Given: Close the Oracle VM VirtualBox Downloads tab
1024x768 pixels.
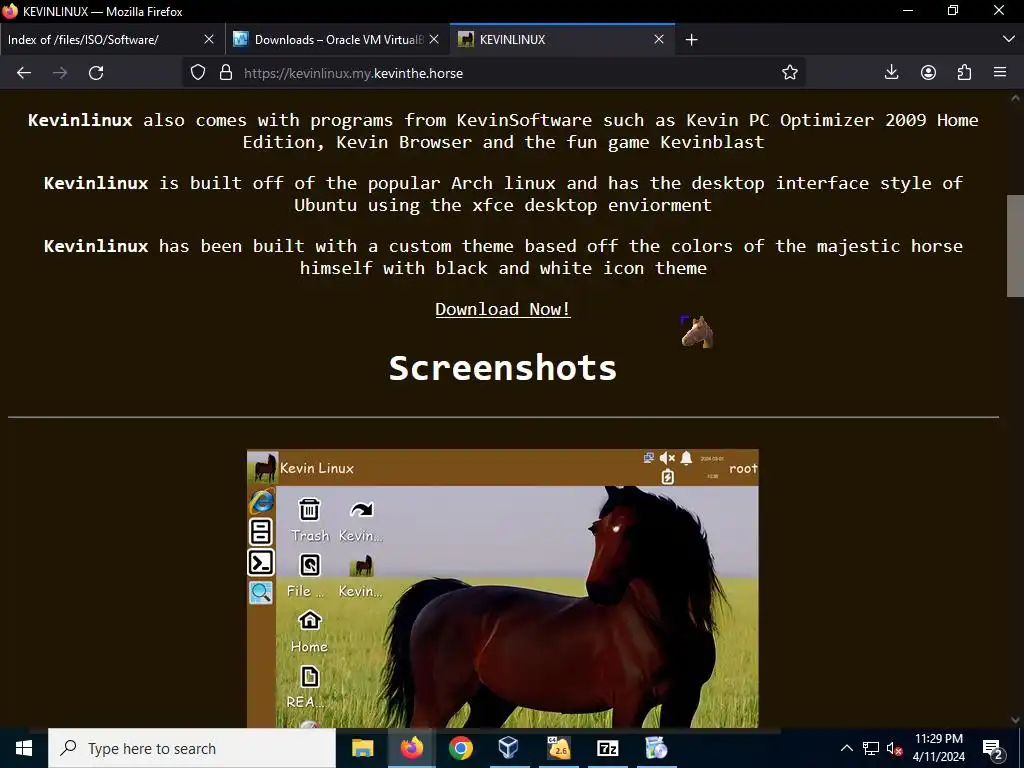Looking at the screenshot, I should (434, 40).
